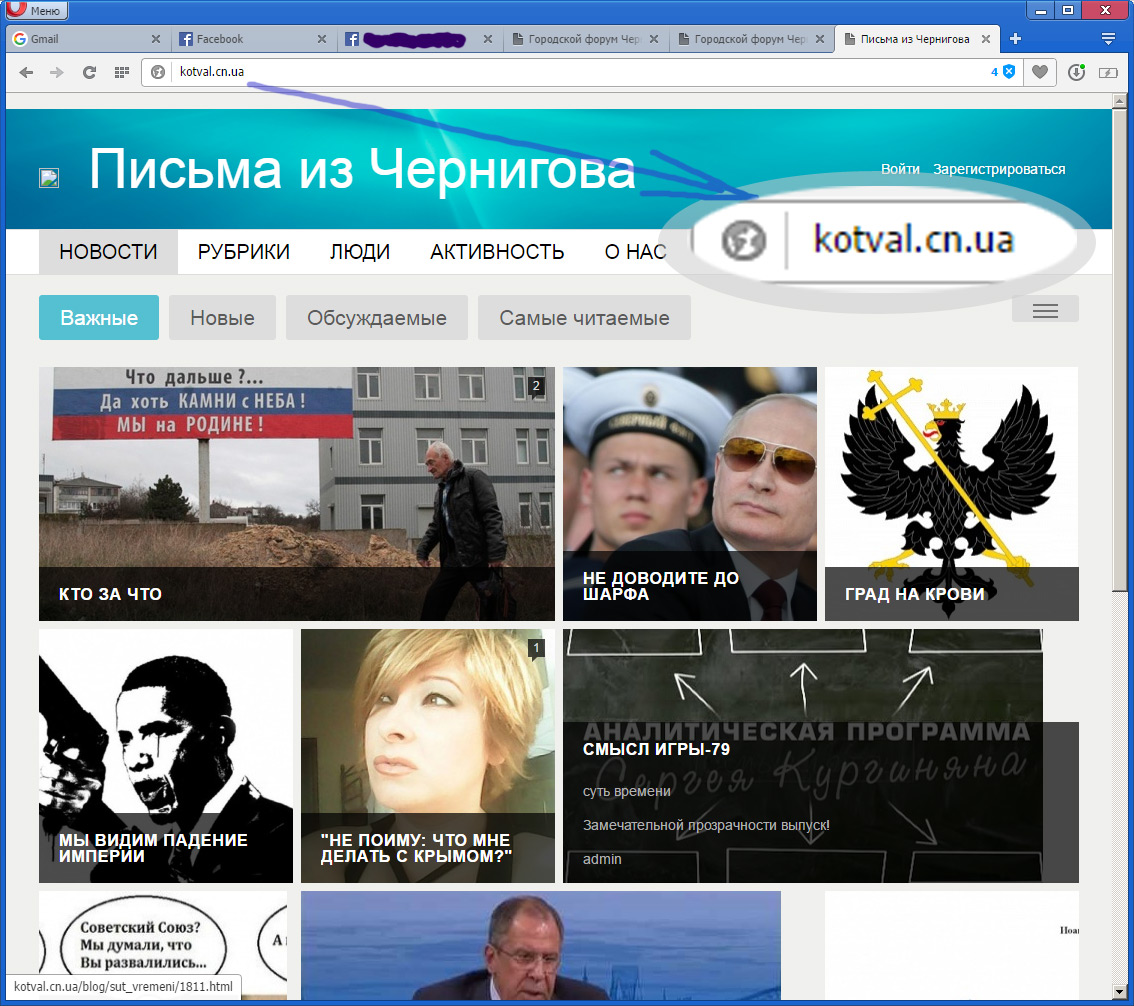
Task: Select the Обсуждаемые filter button
Action: pyautogui.click(x=377, y=319)
